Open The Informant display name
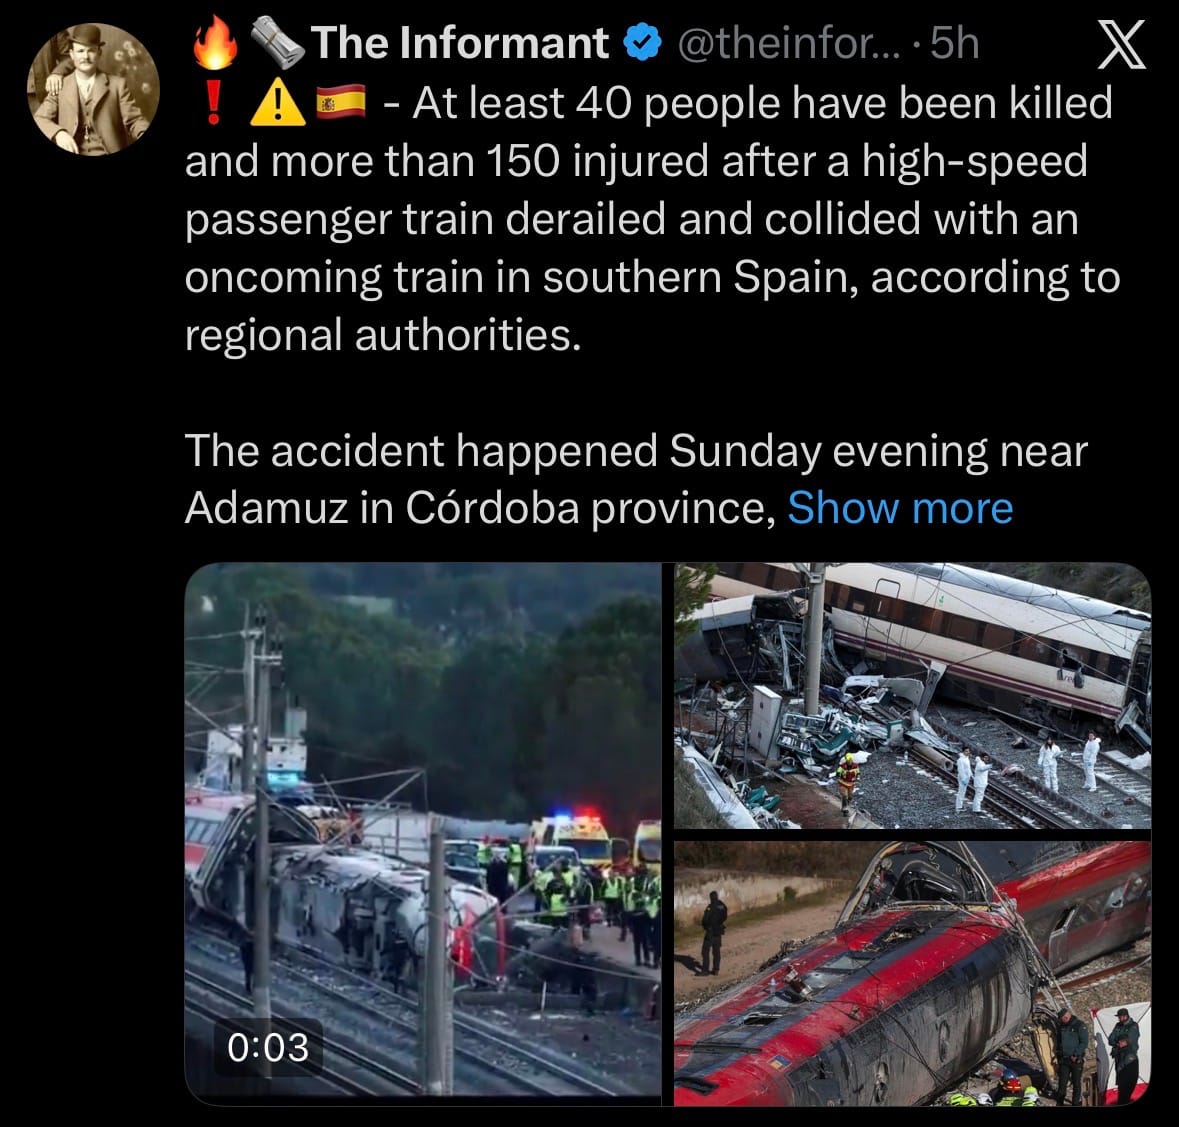1179x1127 pixels. [459, 43]
